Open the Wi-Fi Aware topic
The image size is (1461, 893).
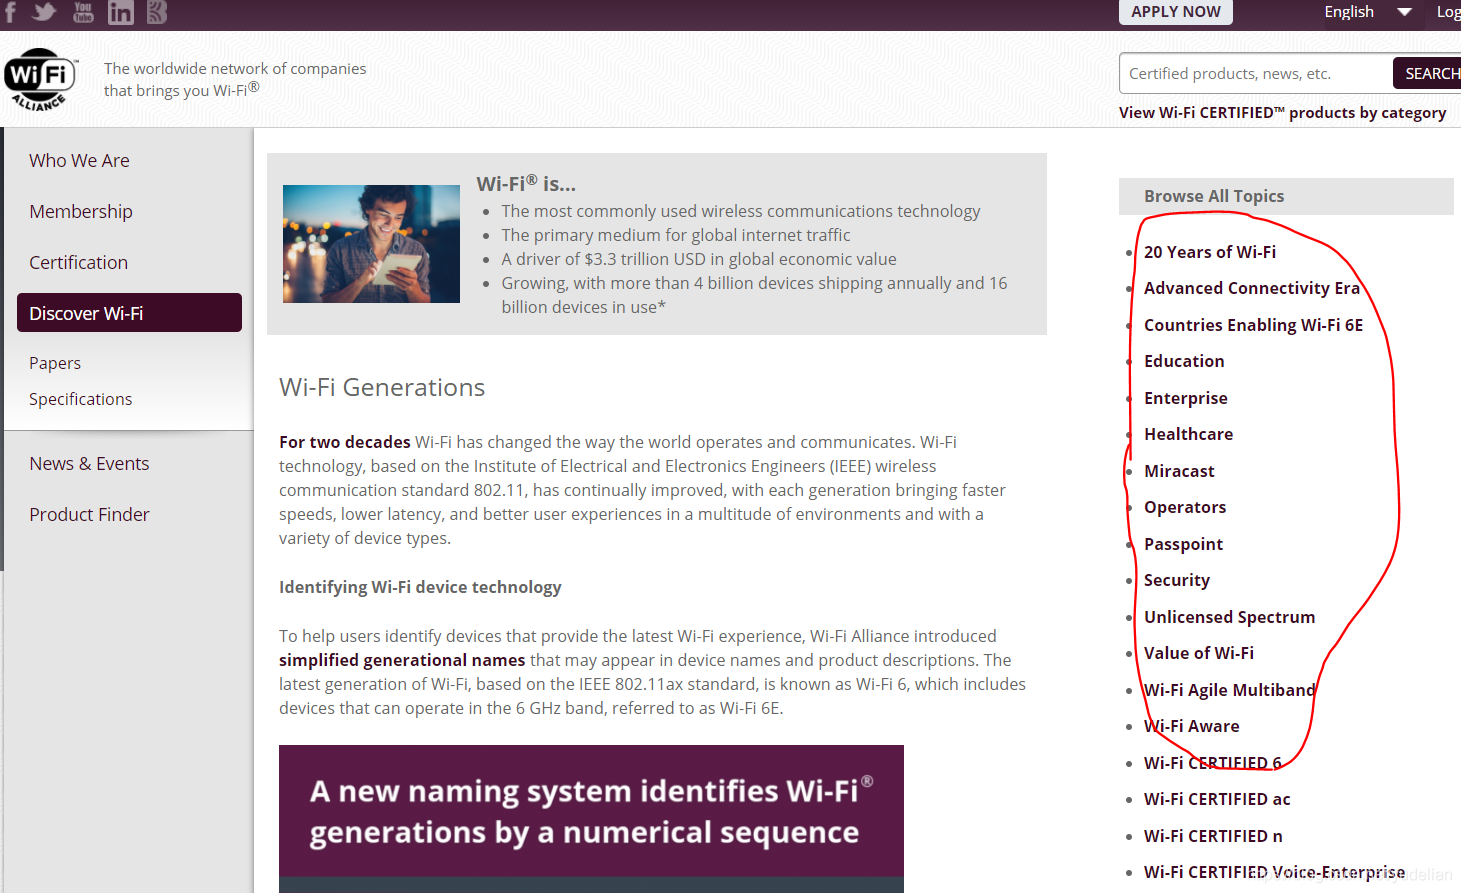point(1192,726)
